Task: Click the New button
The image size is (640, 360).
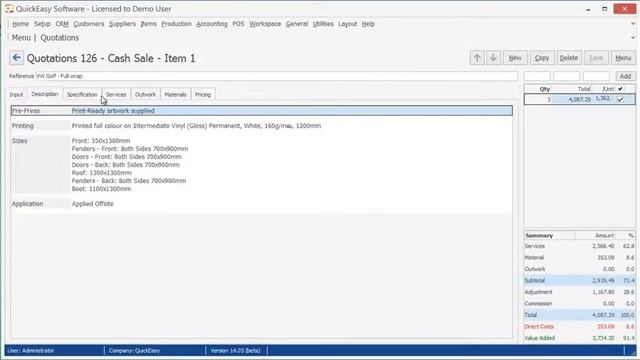Action: (515, 58)
